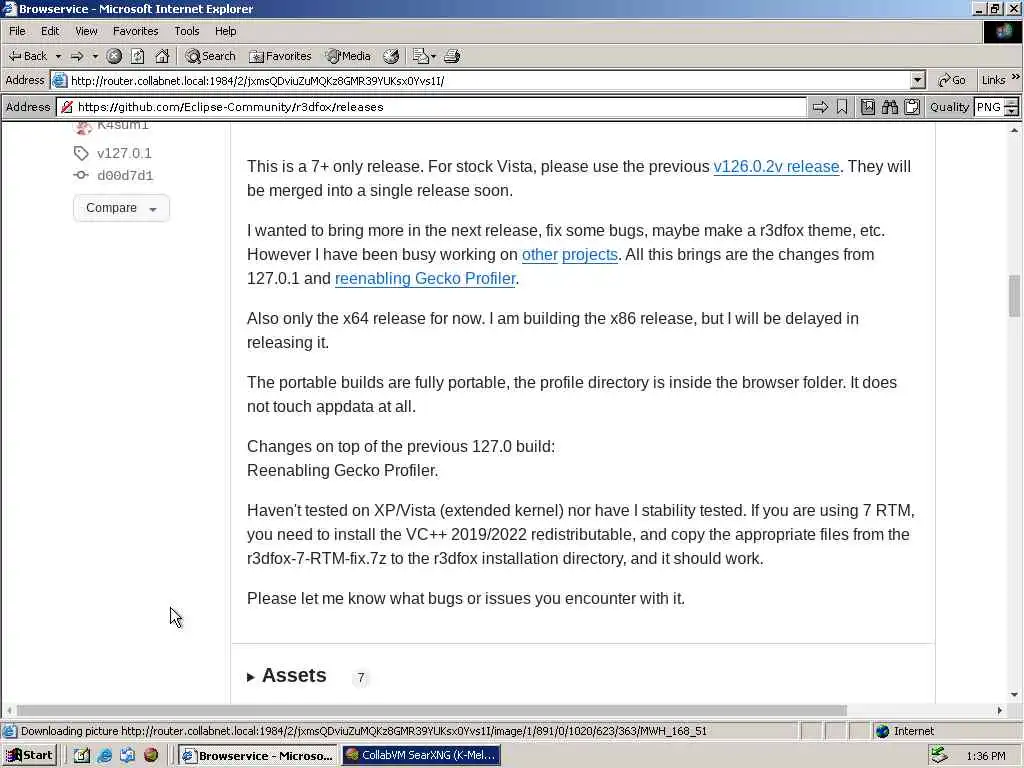Open the Browservice bookmarks page icon
Viewport: 1024px width, 768px height.
pyautogui.click(x=868, y=107)
